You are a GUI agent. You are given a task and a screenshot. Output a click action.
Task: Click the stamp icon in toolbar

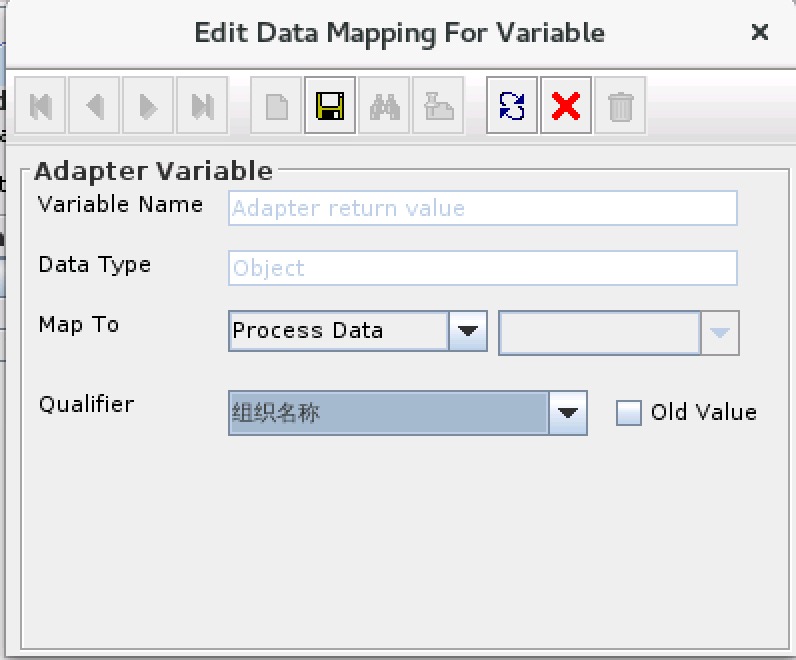click(x=438, y=106)
